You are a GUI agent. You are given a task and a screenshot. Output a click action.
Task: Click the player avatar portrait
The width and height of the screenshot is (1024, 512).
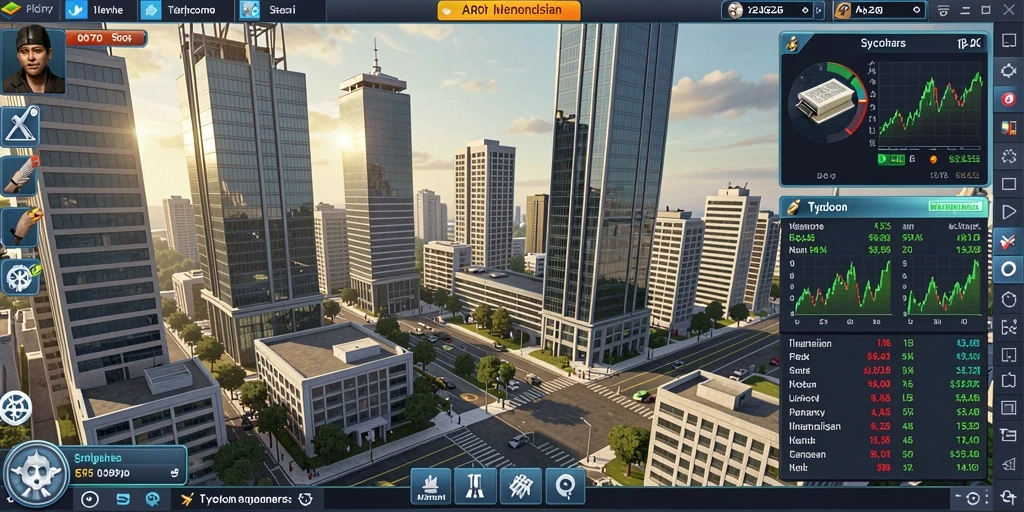pyautogui.click(x=33, y=60)
